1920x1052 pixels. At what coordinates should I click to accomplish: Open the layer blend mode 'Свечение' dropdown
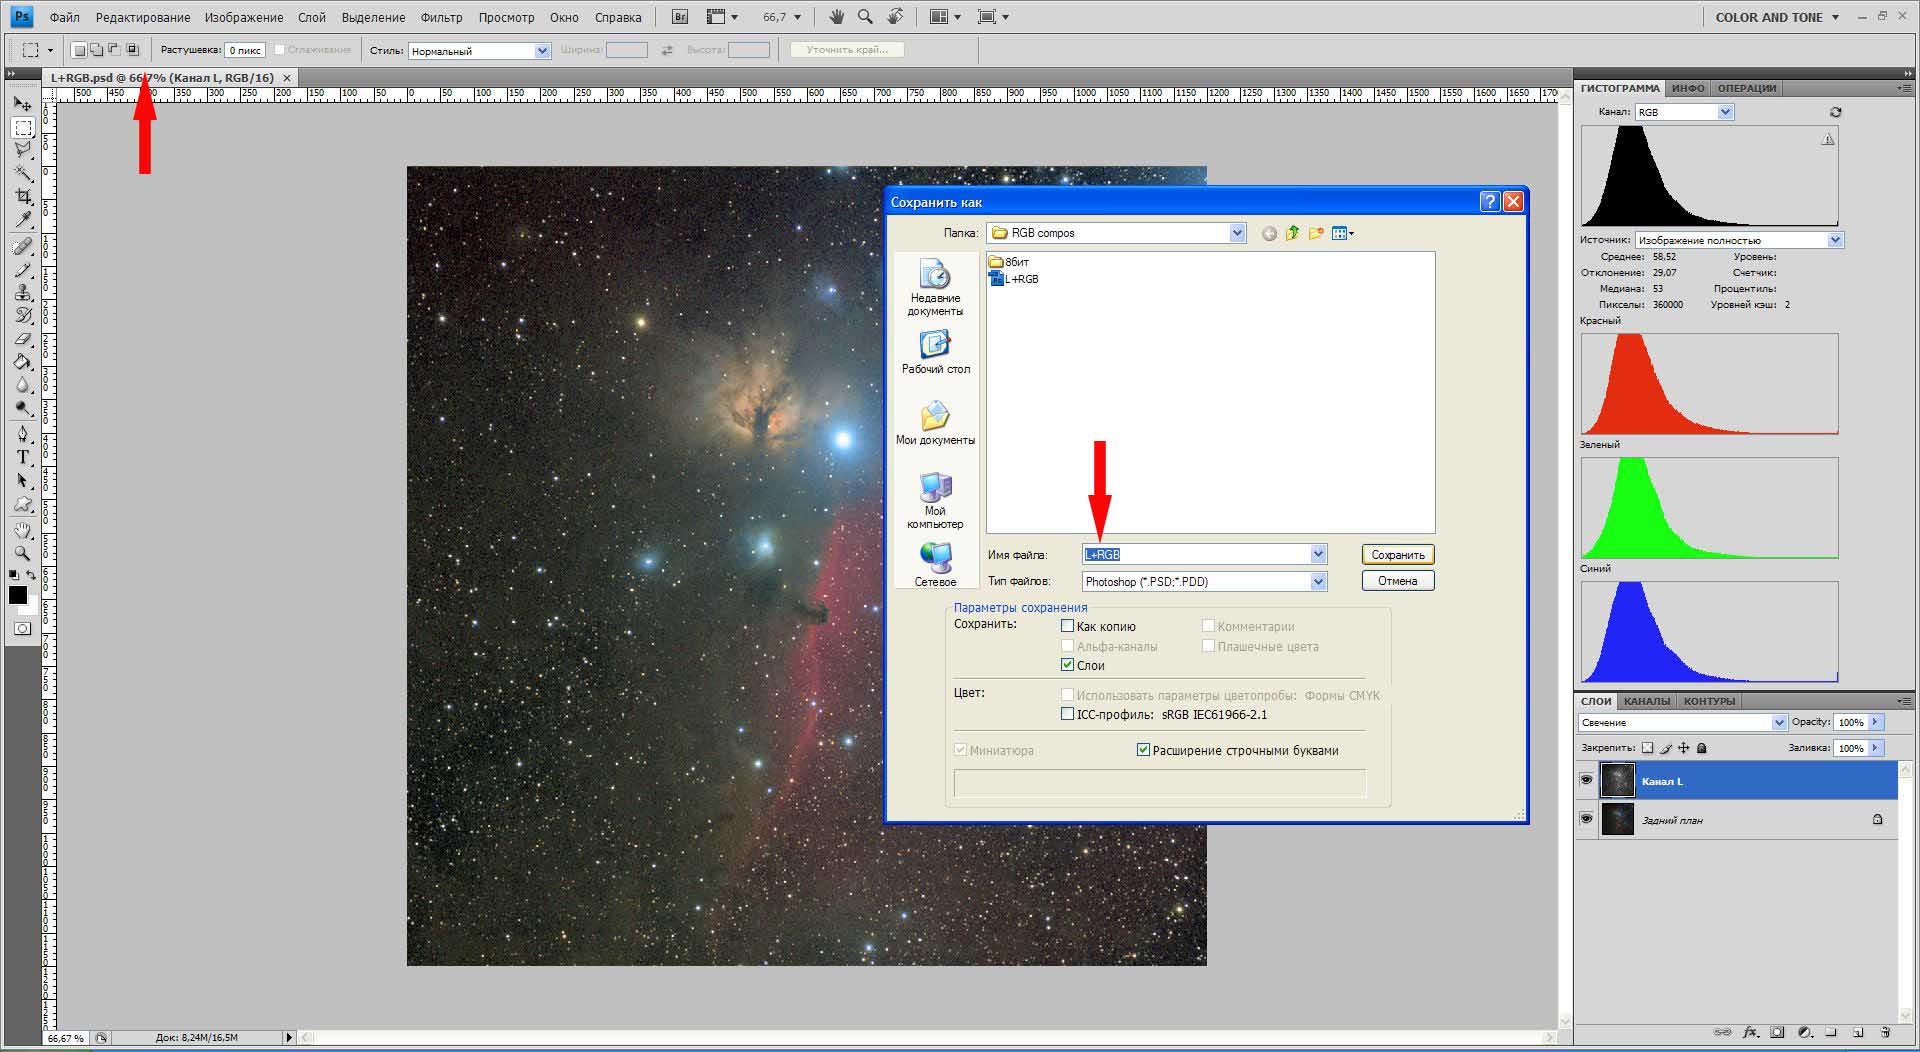coord(1779,723)
